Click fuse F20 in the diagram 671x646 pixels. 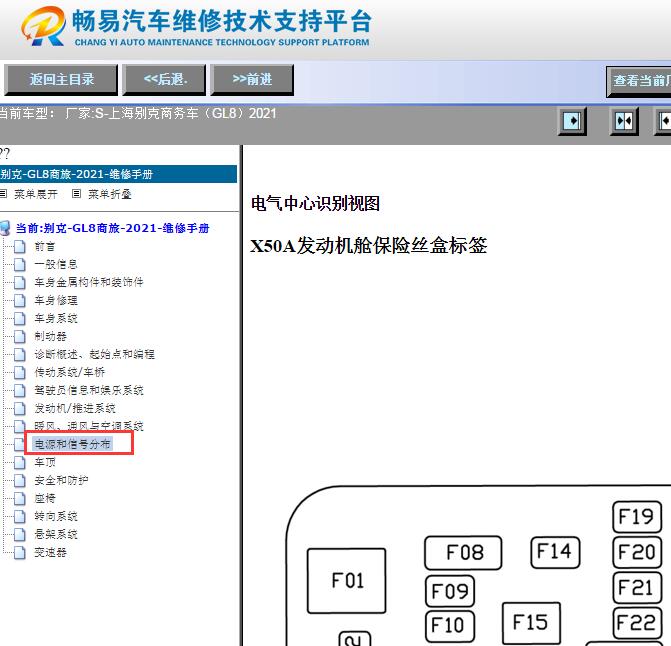coord(637,552)
